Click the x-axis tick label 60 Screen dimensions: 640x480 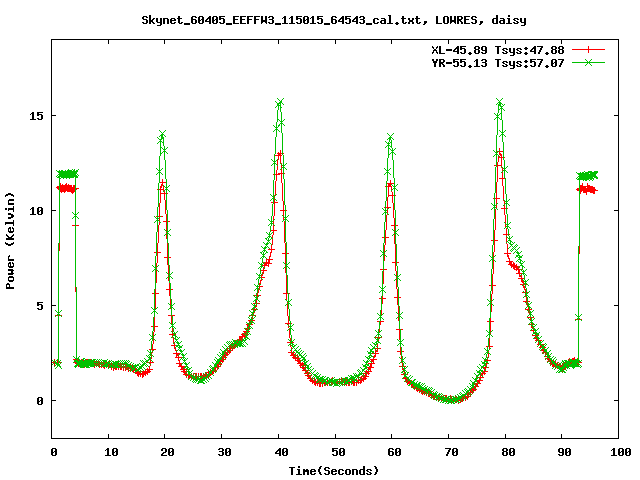coord(394,452)
